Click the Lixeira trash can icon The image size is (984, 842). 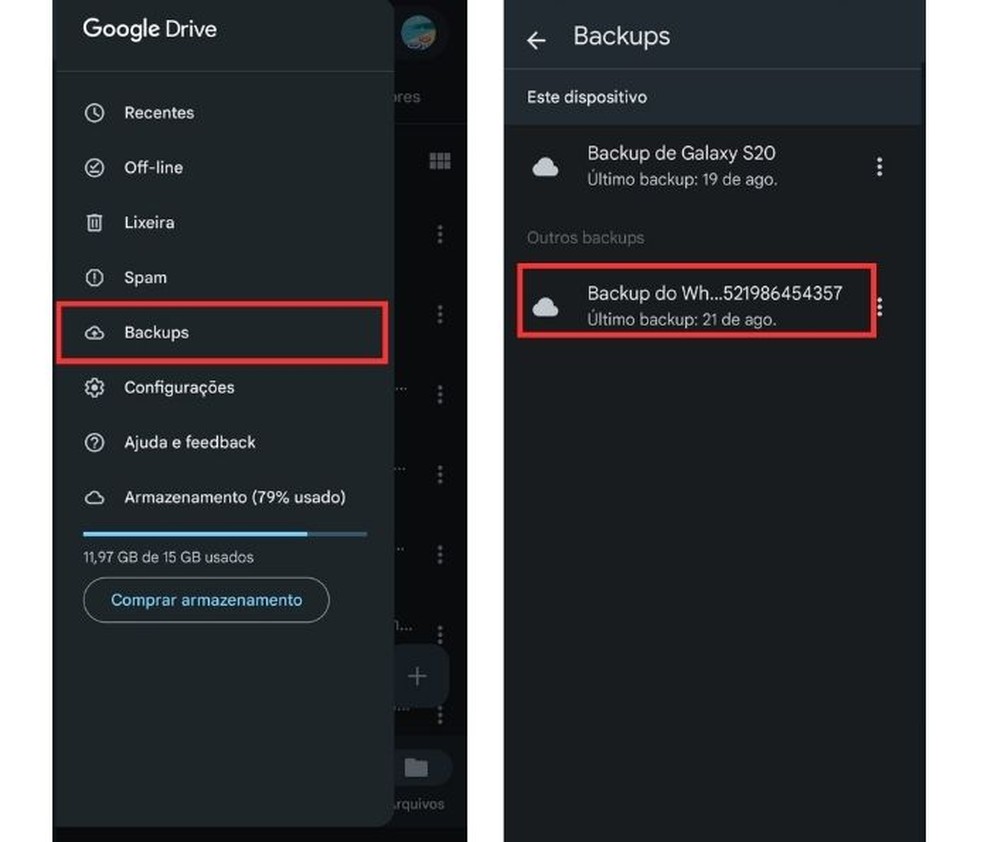(94, 223)
